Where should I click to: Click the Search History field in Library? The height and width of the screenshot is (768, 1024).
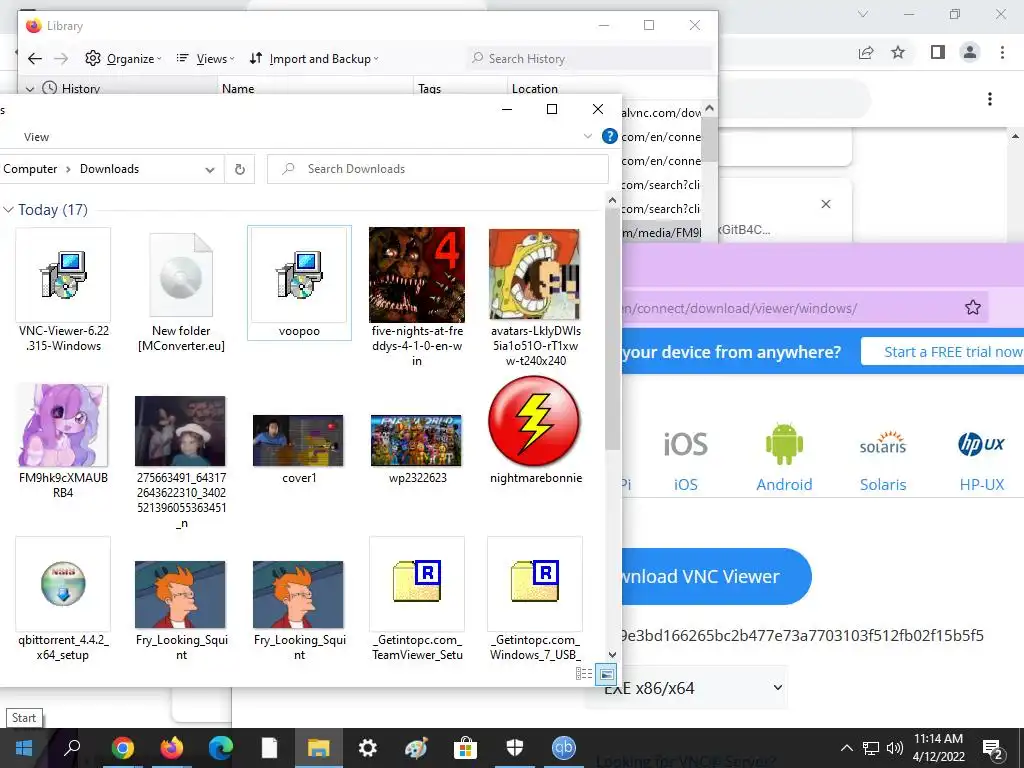click(590, 59)
